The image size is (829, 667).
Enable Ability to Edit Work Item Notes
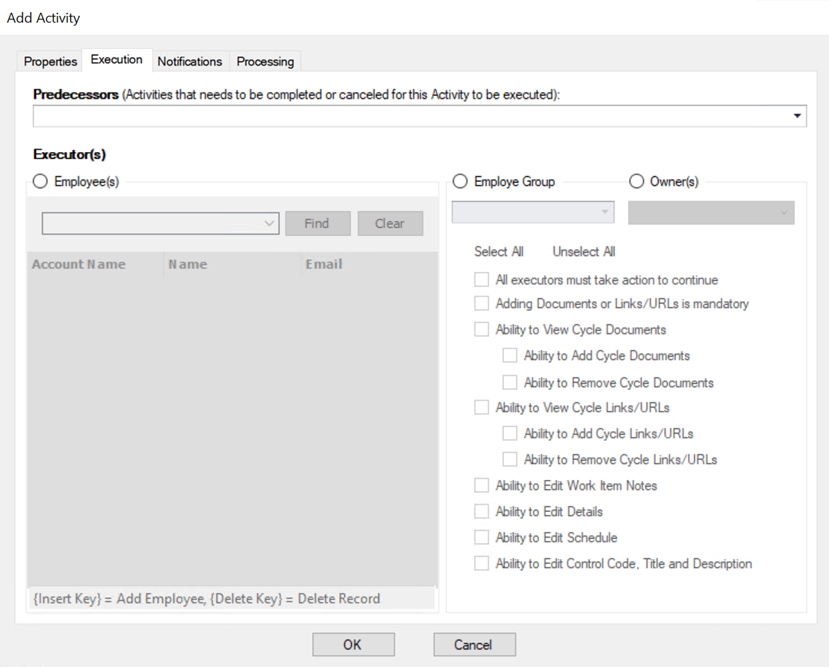[482, 486]
